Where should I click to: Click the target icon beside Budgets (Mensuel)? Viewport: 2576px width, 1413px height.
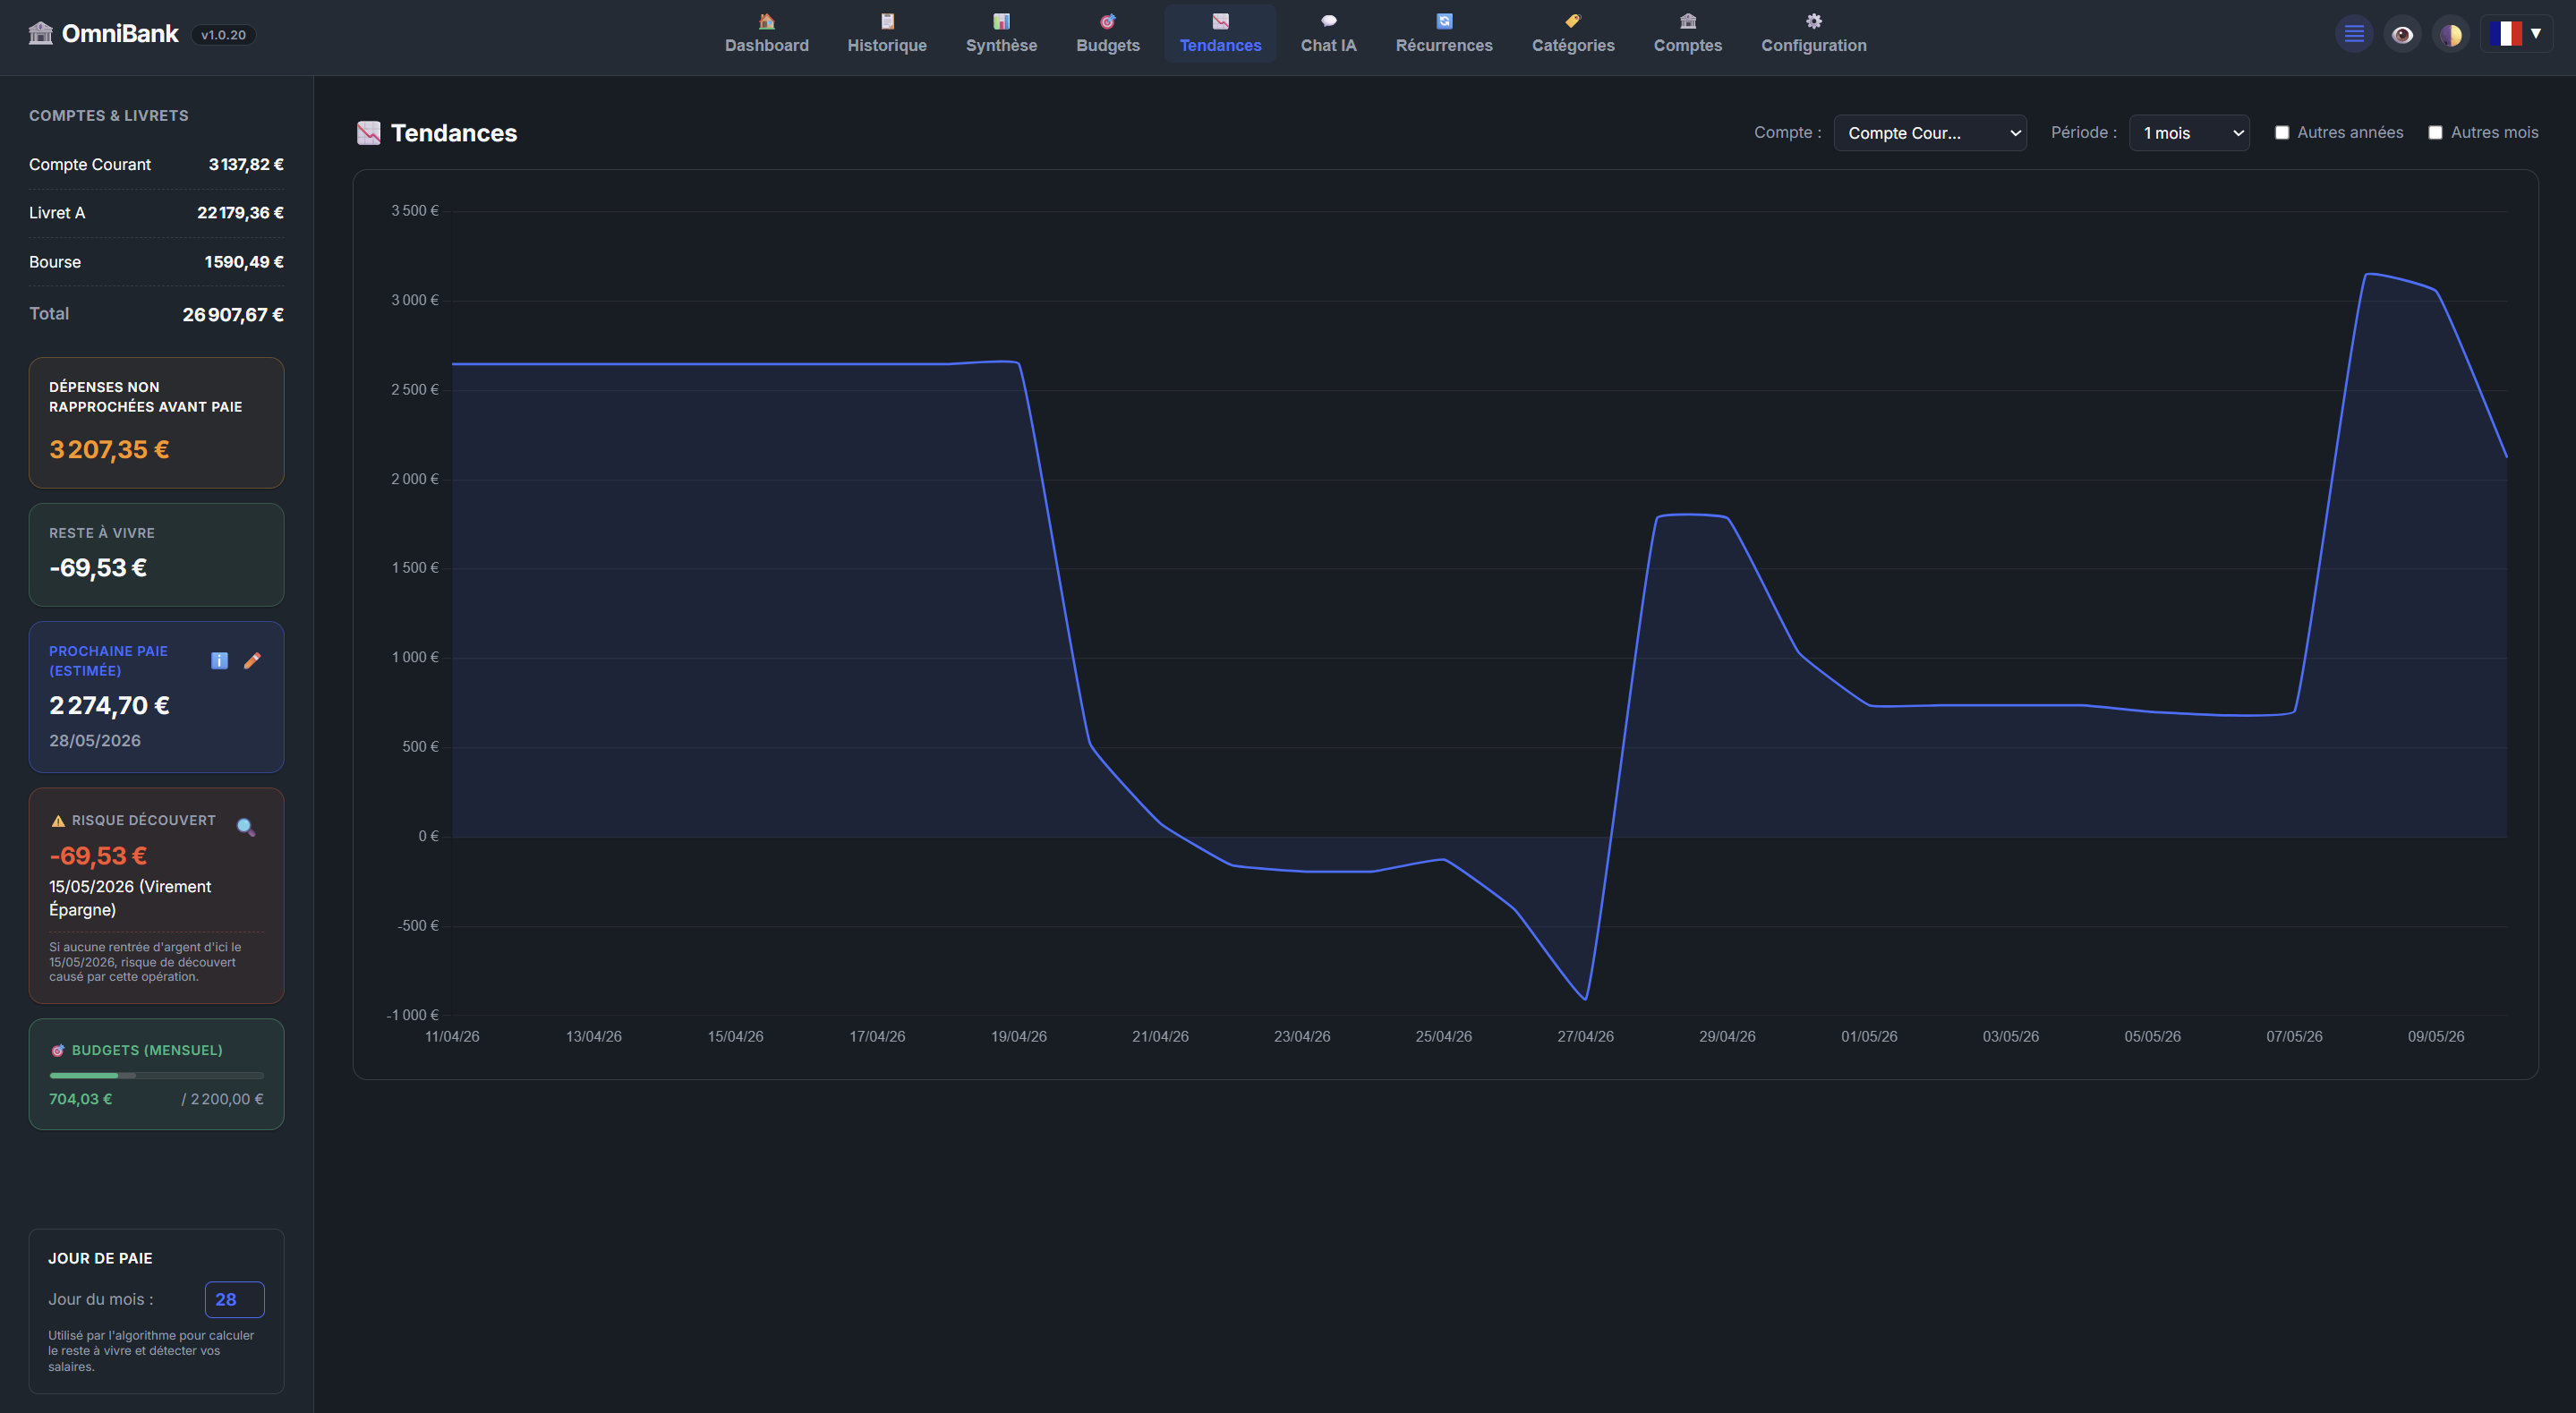(58, 1051)
